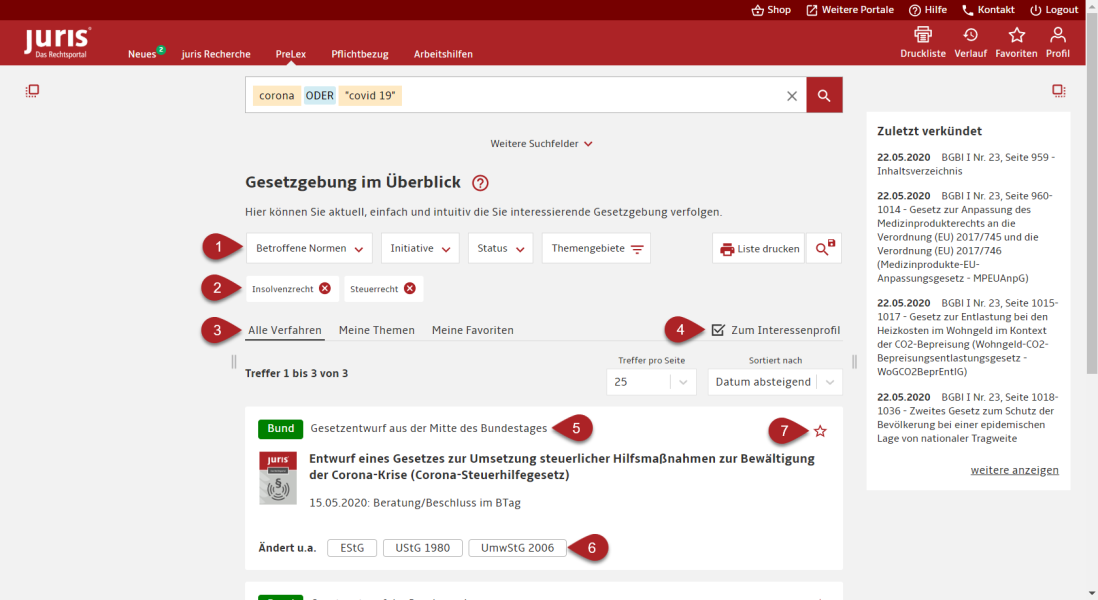Click the red search magnifier button
1098x600 pixels.
pyautogui.click(x=824, y=95)
